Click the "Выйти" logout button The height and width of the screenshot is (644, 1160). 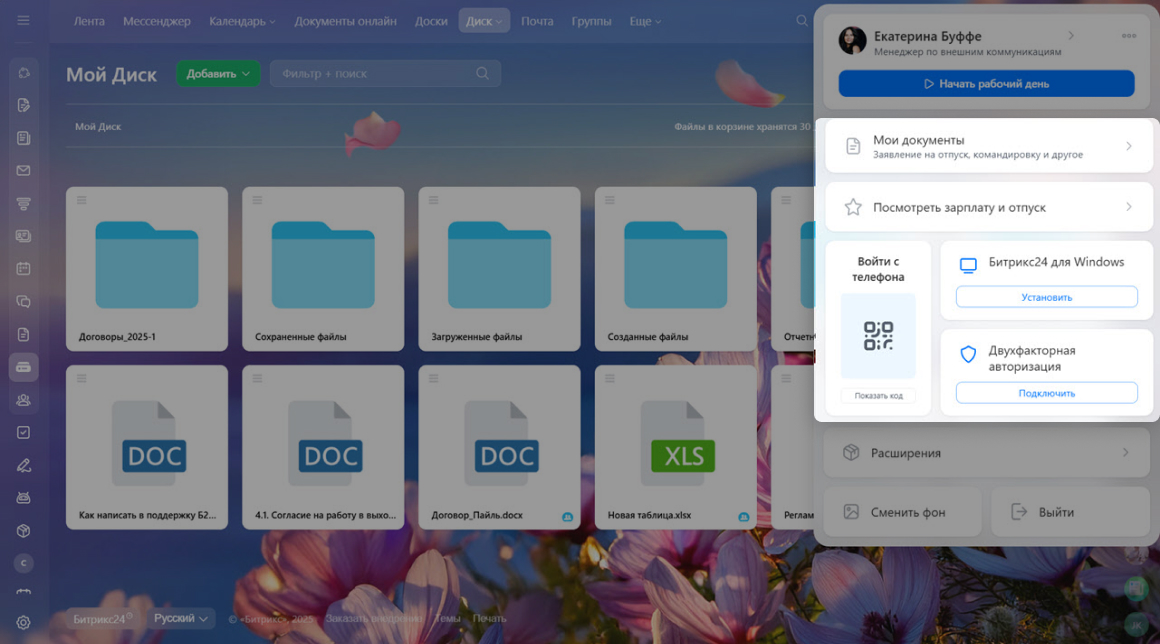(x=1070, y=512)
